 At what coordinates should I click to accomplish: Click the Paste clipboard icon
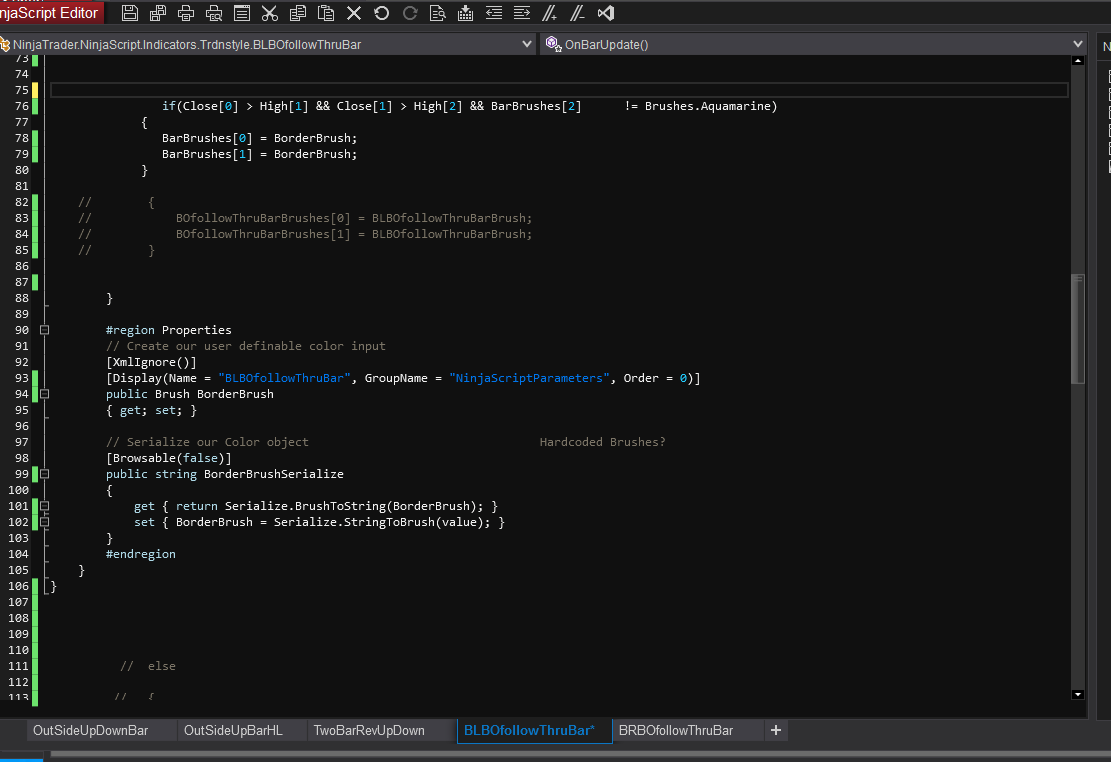(x=325, y=13)
